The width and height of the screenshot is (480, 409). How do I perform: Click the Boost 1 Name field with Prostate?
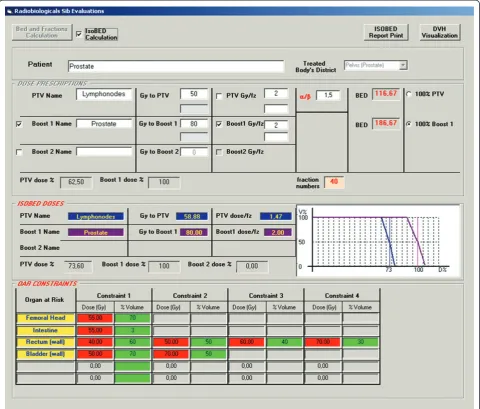(104, 124)
